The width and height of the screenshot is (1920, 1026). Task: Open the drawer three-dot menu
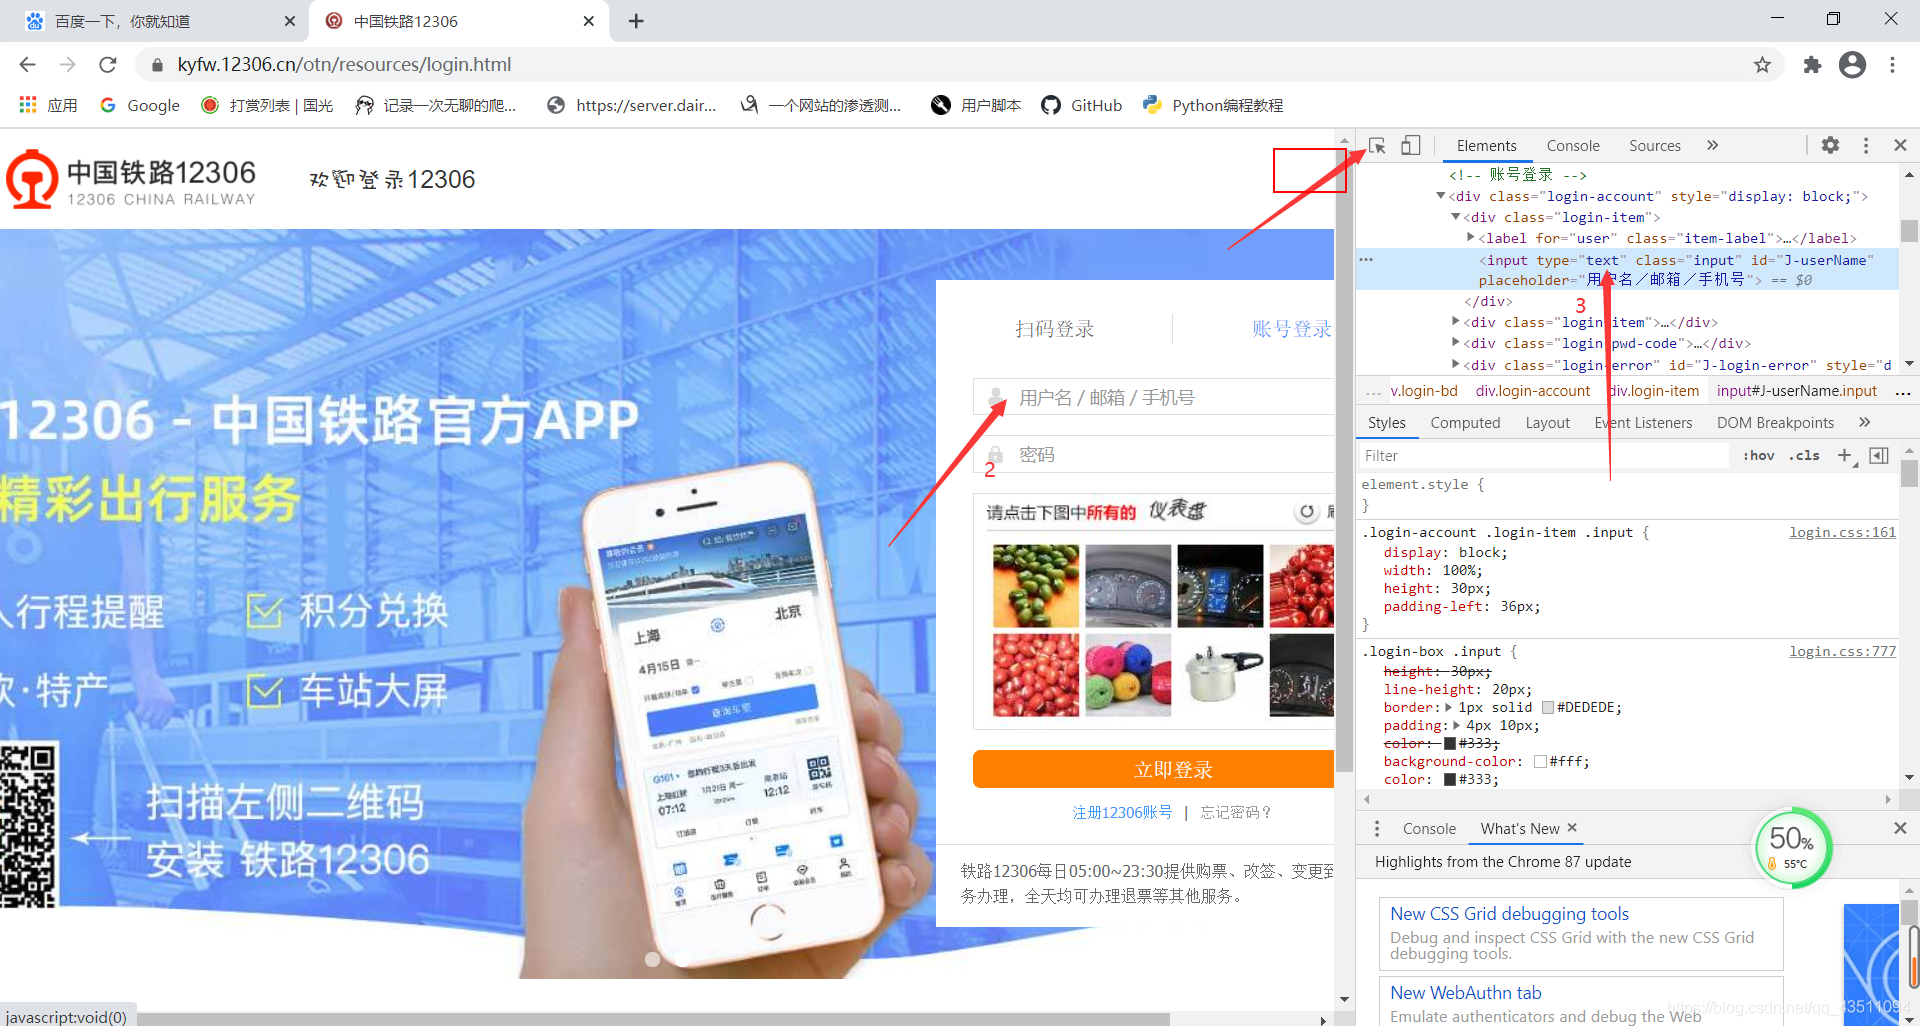coord(1377,829)
